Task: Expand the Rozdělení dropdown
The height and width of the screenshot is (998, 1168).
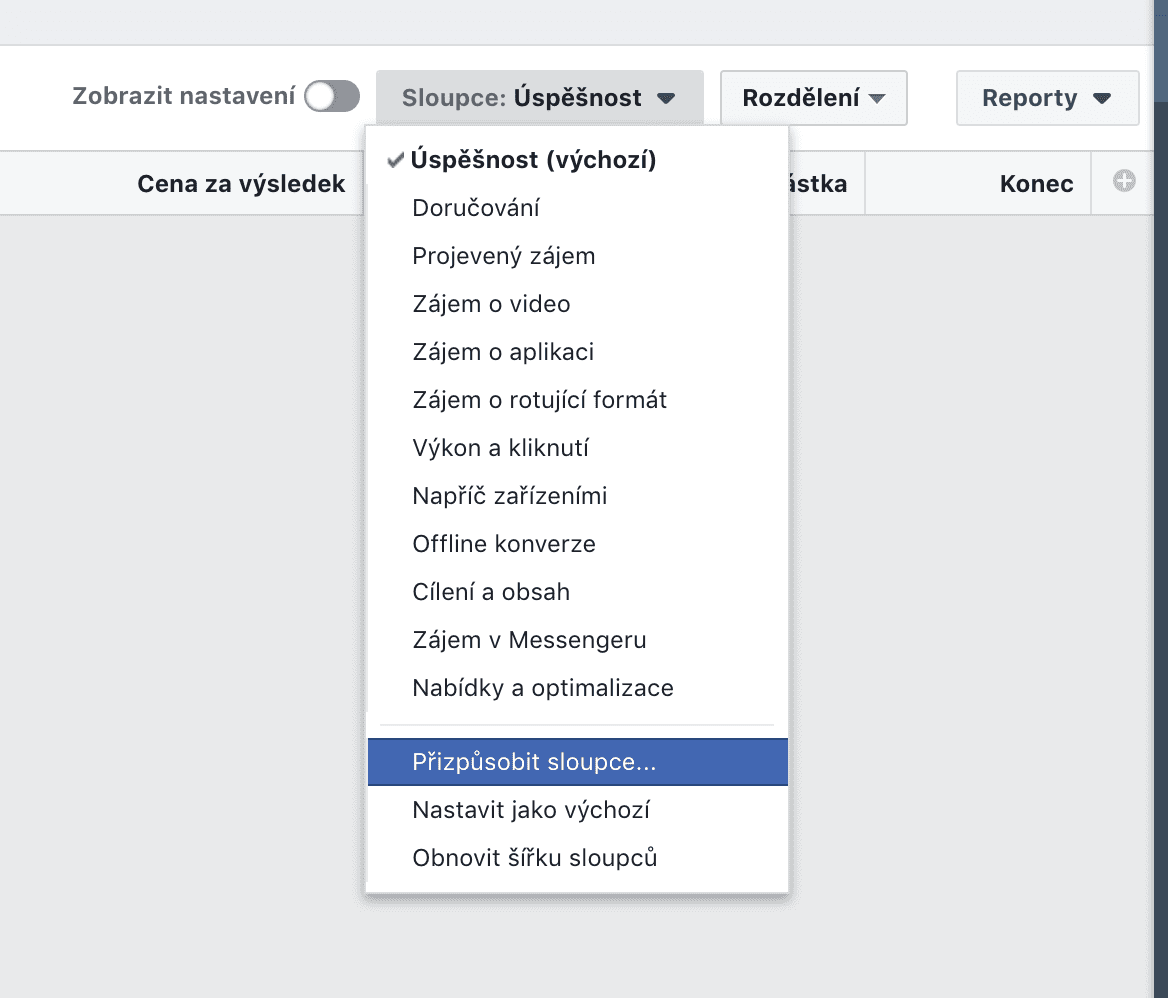Action: [x=813, y=98]
